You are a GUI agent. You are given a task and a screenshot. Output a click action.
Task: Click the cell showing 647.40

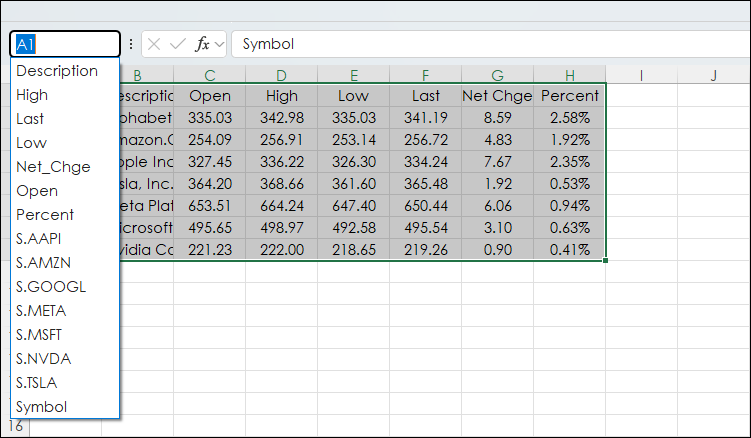point(354,206)
